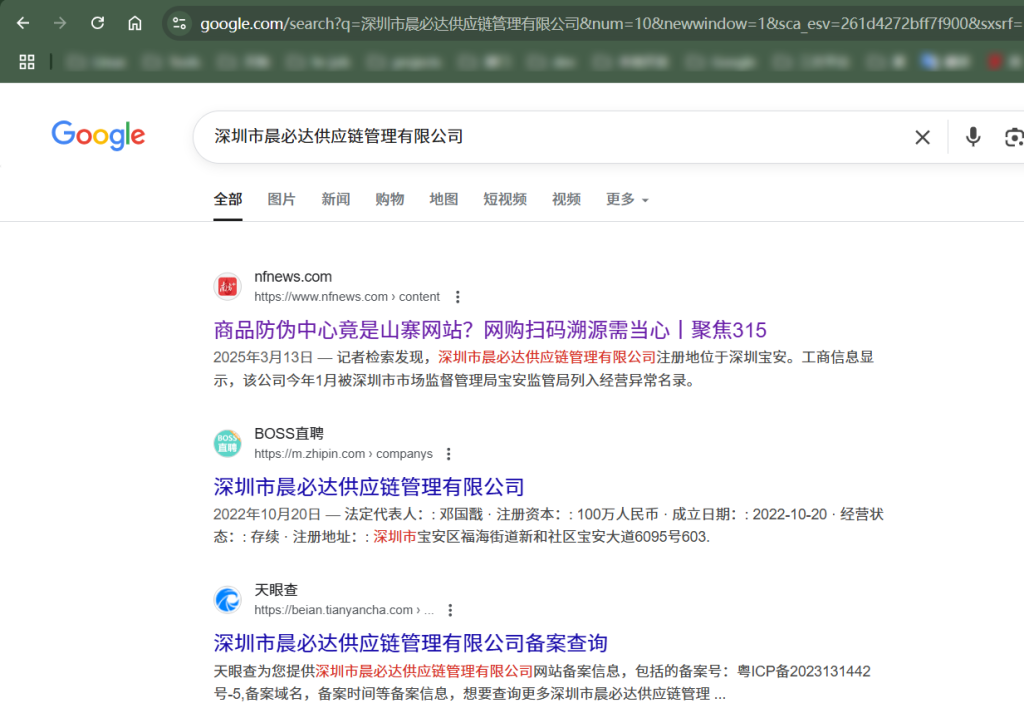Image resolution: width=1024 pixels, height=718 pixels.
Task: Click the https://m.zhipin.com › companys URL
Action: [344, 454]
